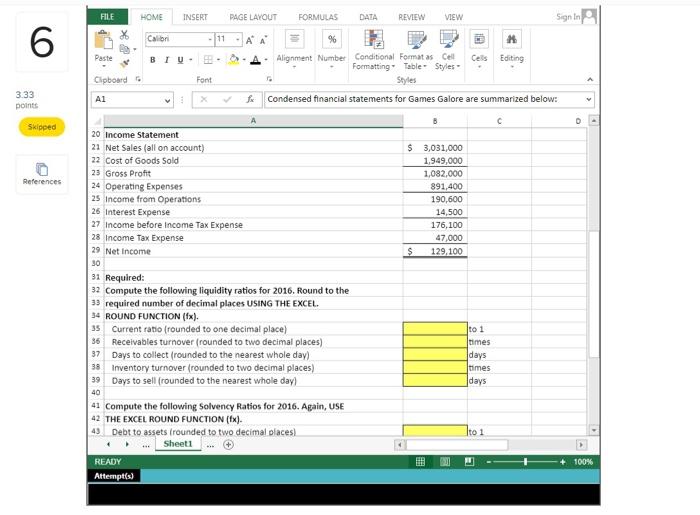
Task: Increase font size with large A icon
Action: 250,40
